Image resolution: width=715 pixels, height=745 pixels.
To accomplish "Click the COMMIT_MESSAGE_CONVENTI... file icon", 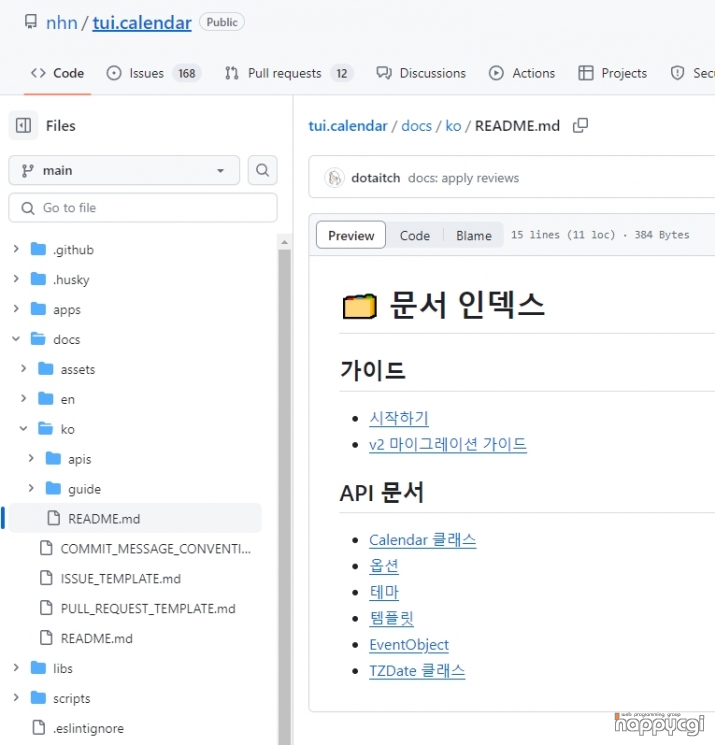I will click(x=46, y=548).
